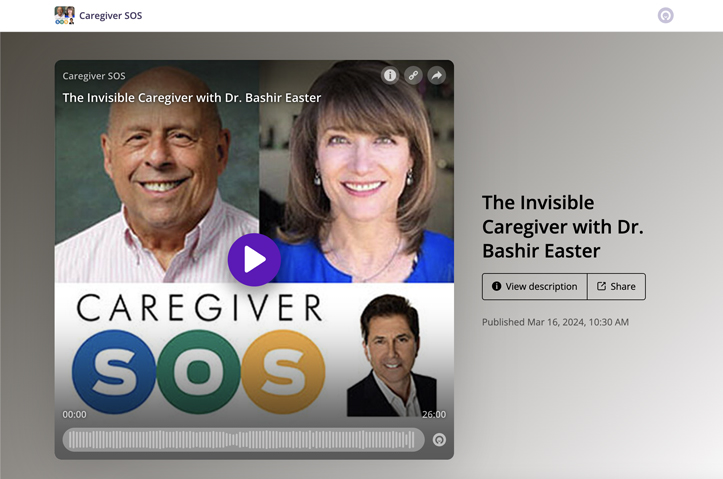723x479 pixels.
Task: Click the Podbean logo in top right
Action: (665, 16)
